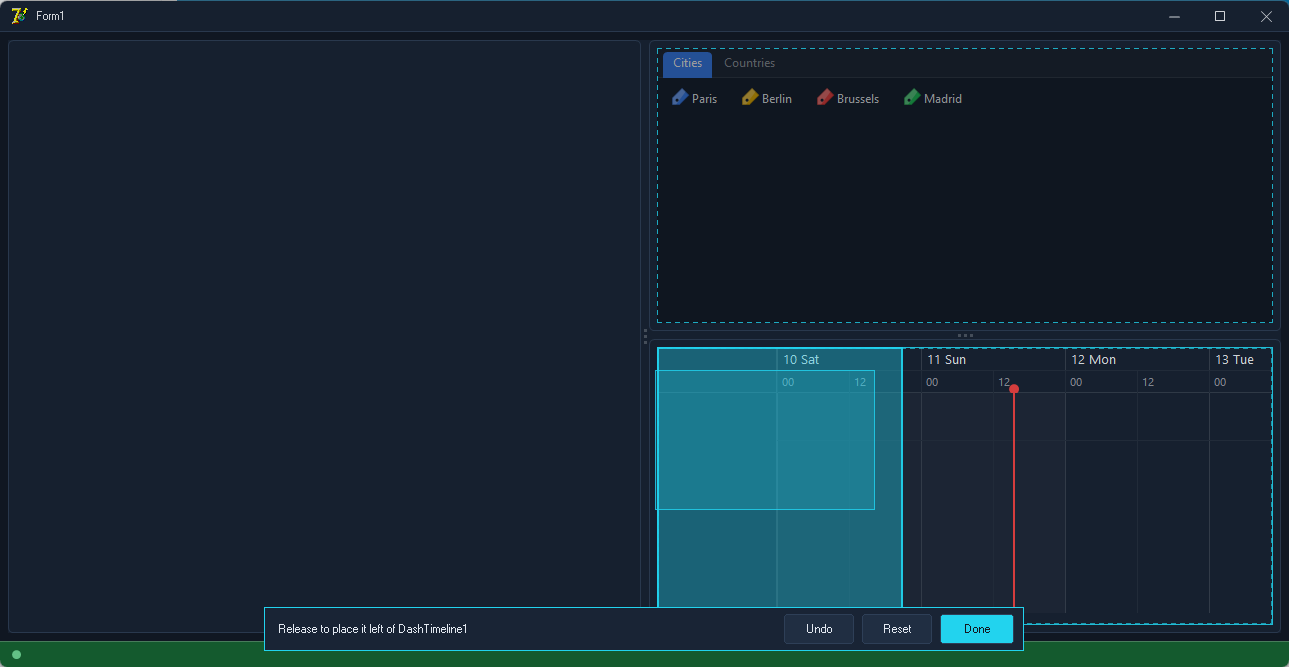Click the horizontal splitter grip above timeline
The width and height of the screenshot is (1289, 667).
pos(965,335)
